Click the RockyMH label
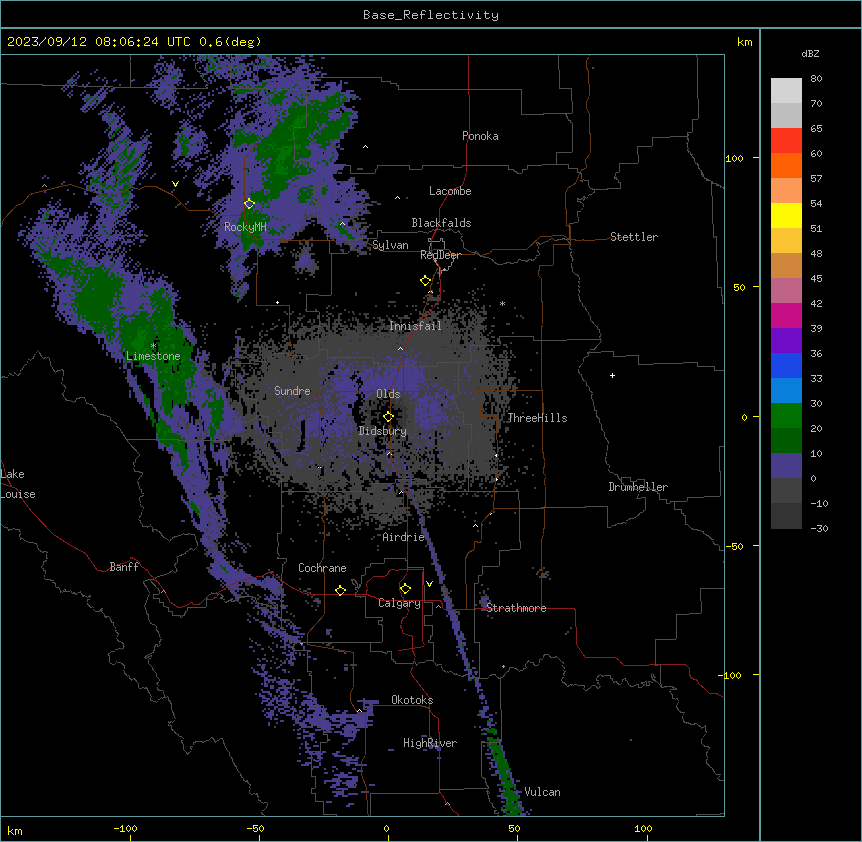862x842 pixels. [245, 226]
